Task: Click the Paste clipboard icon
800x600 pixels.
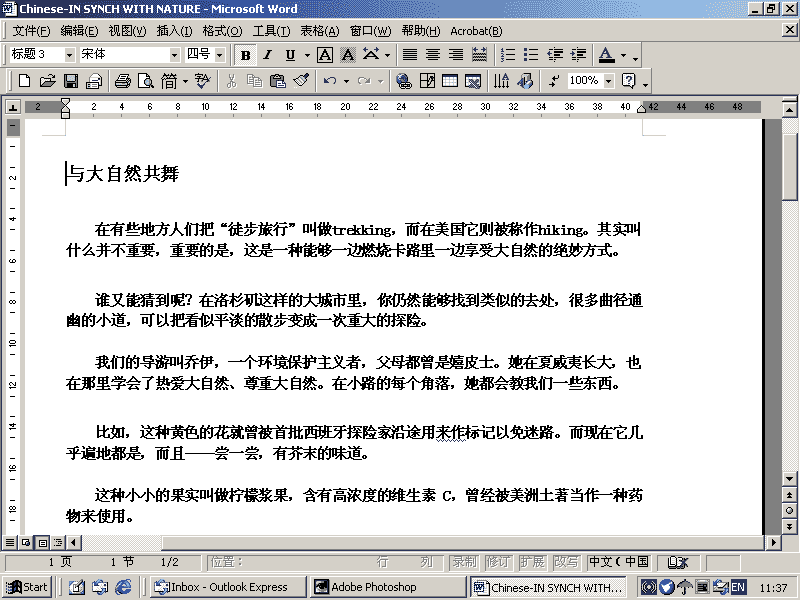Action: click(277, 81)
